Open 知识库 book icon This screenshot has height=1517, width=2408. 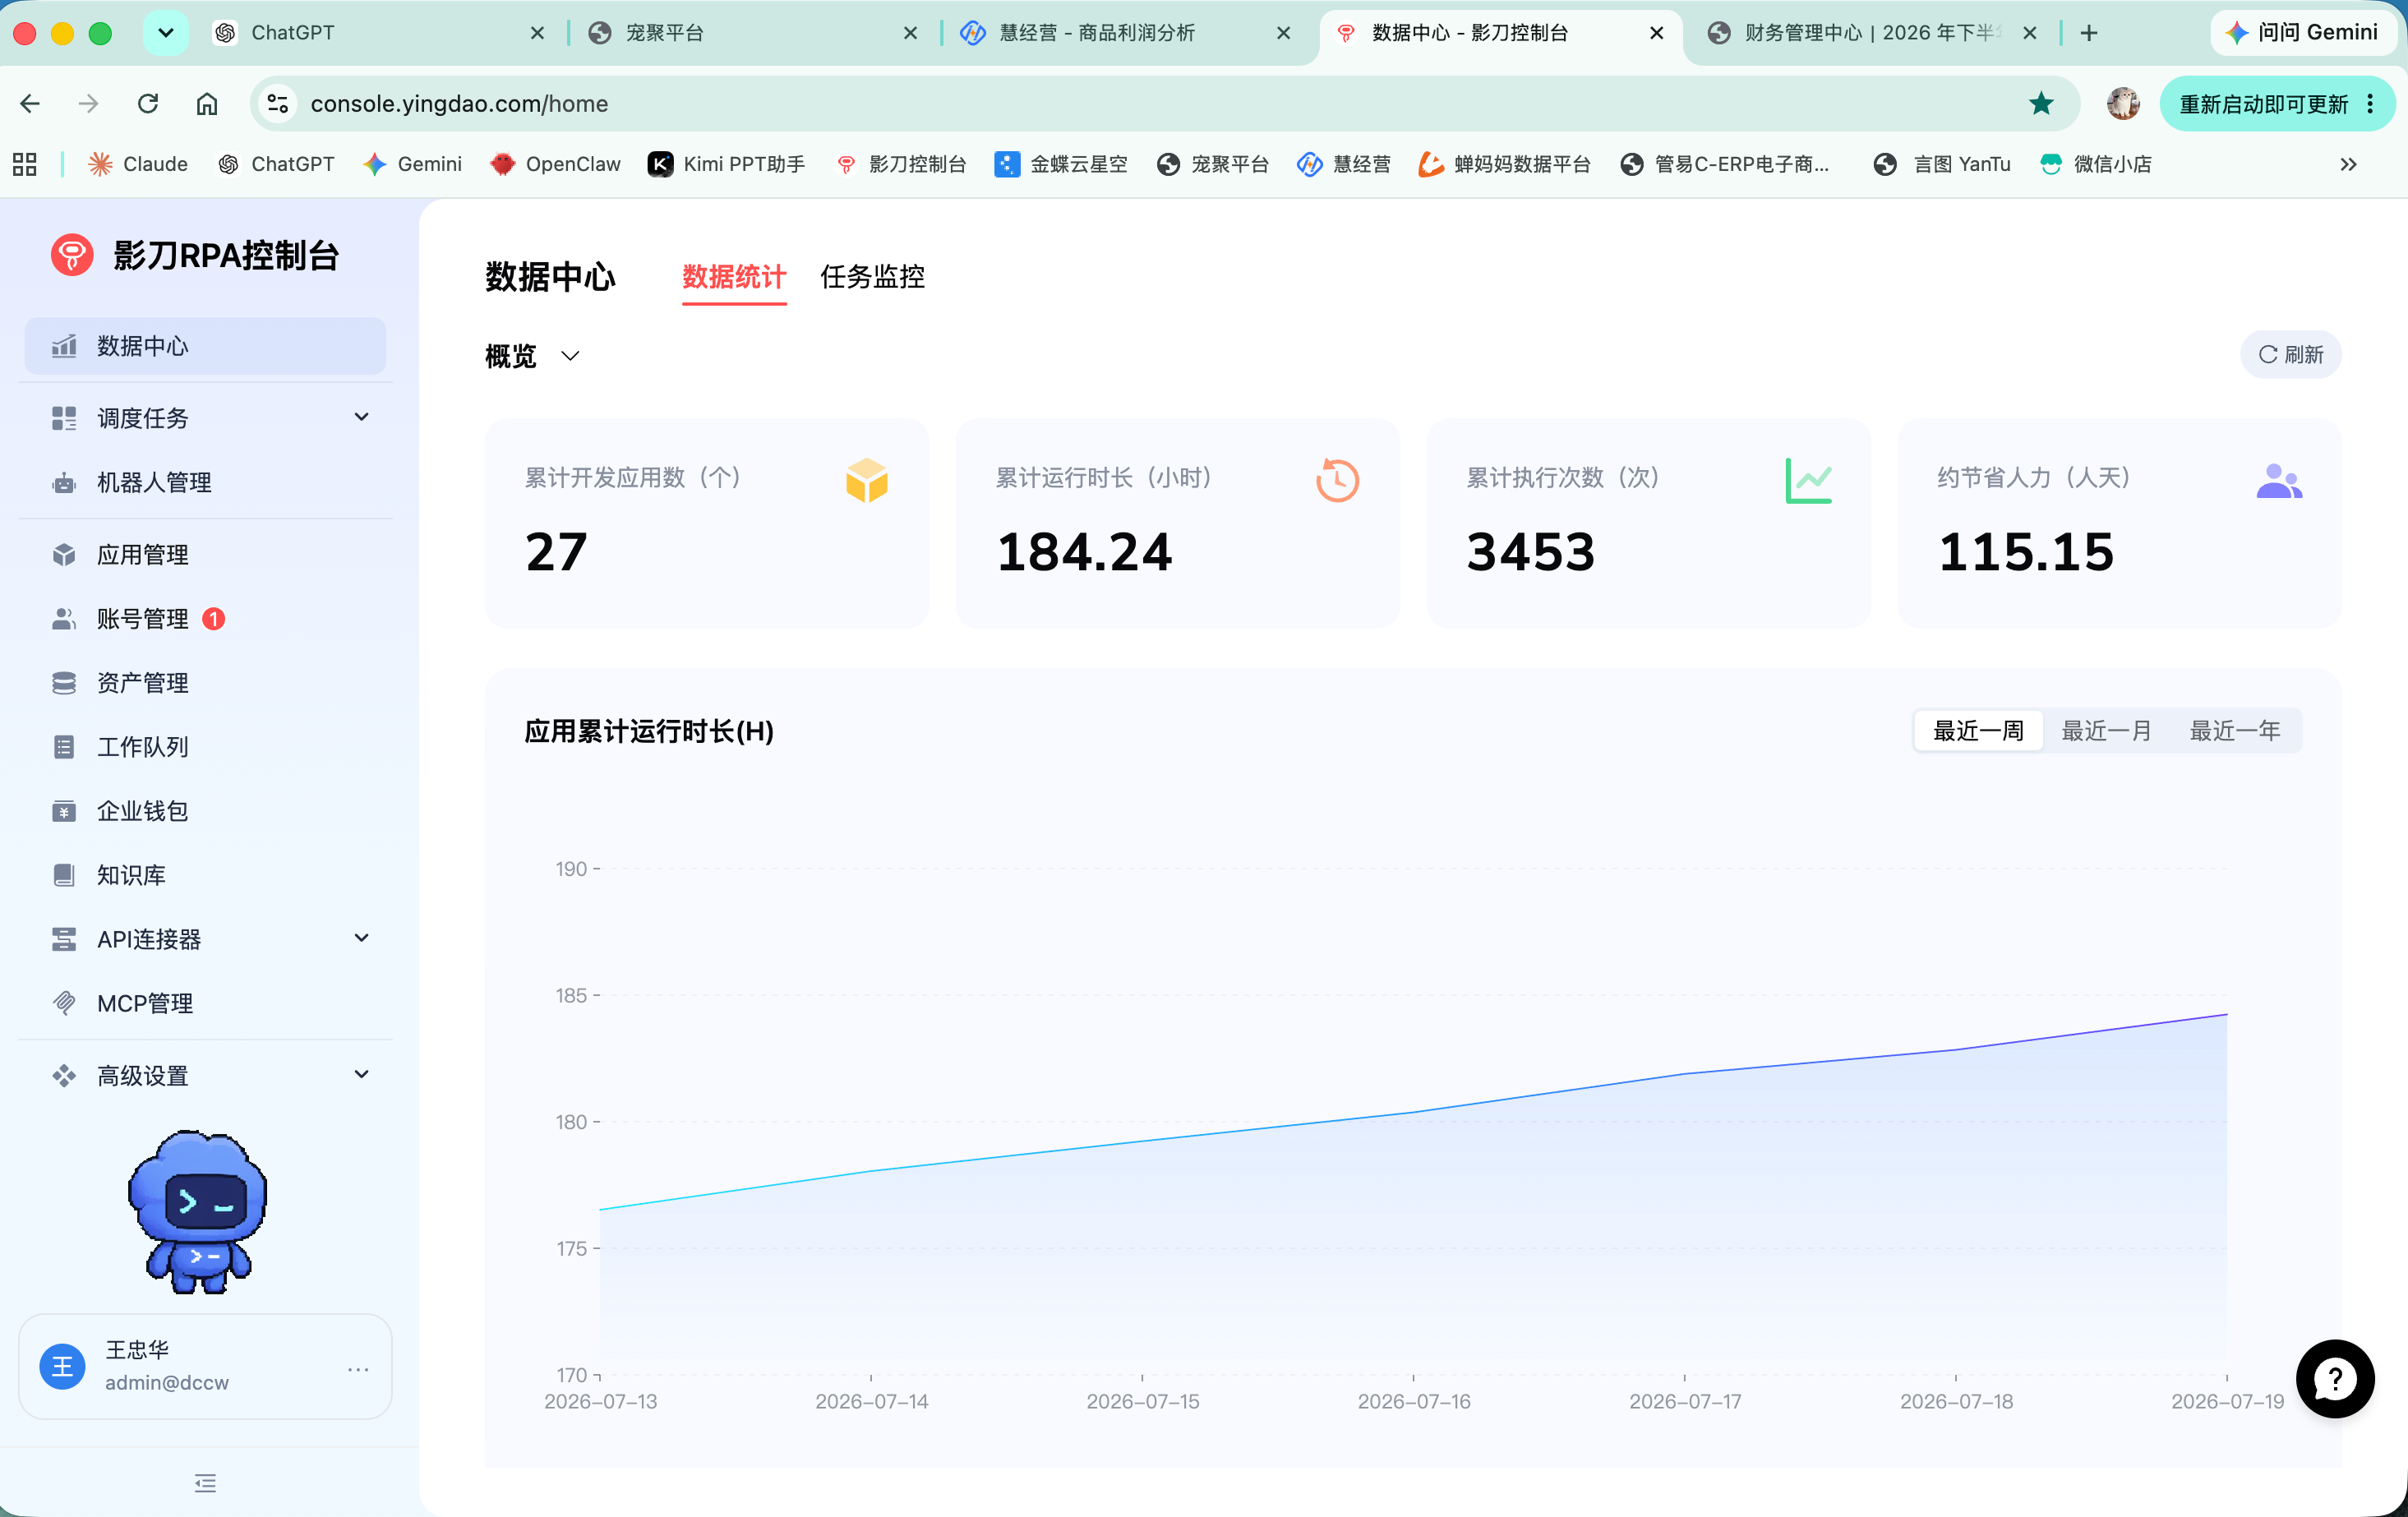point(64,875)
